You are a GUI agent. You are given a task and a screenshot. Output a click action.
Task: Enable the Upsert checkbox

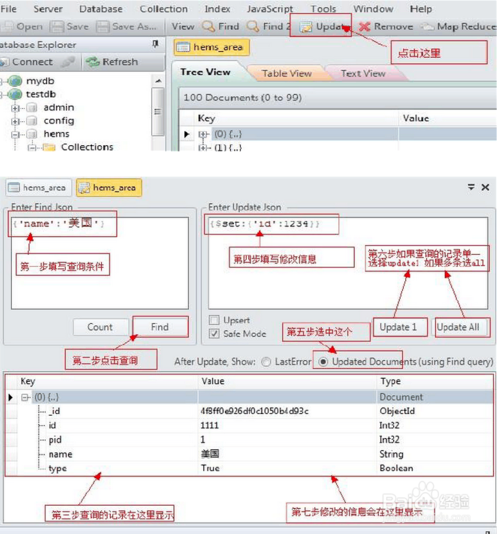[x=214, y=320]
